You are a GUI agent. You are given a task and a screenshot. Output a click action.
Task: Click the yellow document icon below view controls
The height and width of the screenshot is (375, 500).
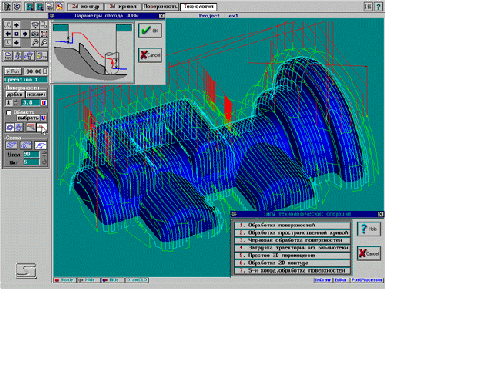pos(41,56)
